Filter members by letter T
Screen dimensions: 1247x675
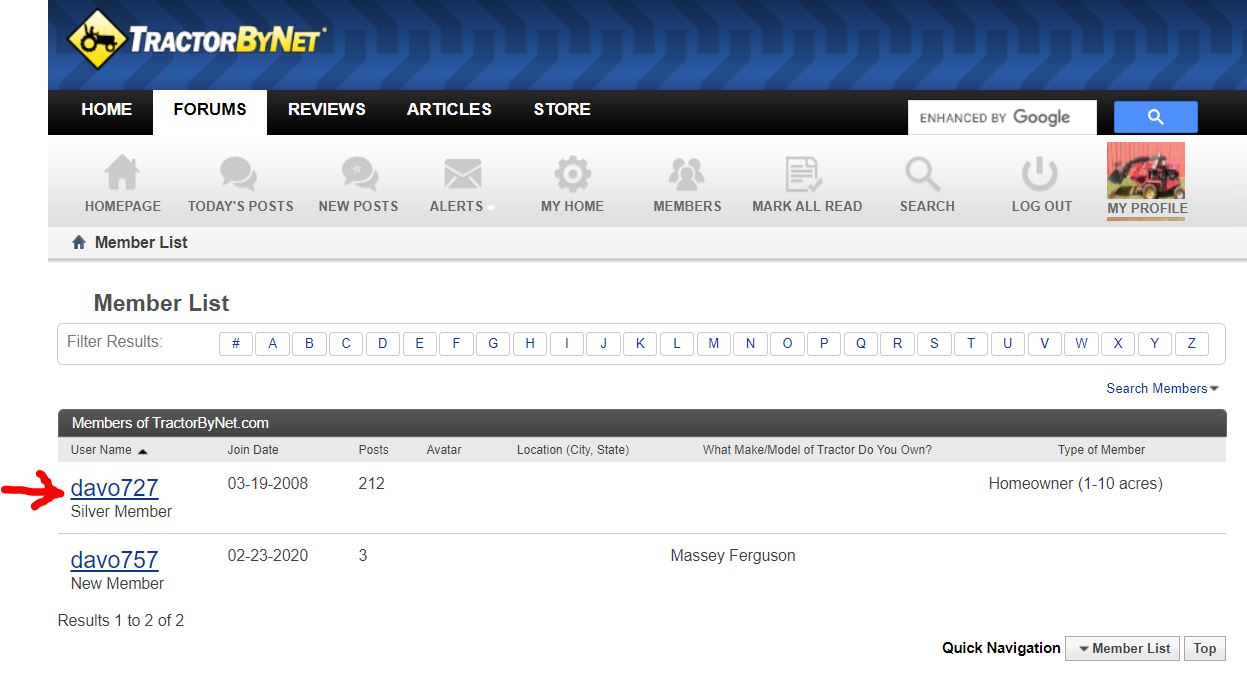coord(971,344)
